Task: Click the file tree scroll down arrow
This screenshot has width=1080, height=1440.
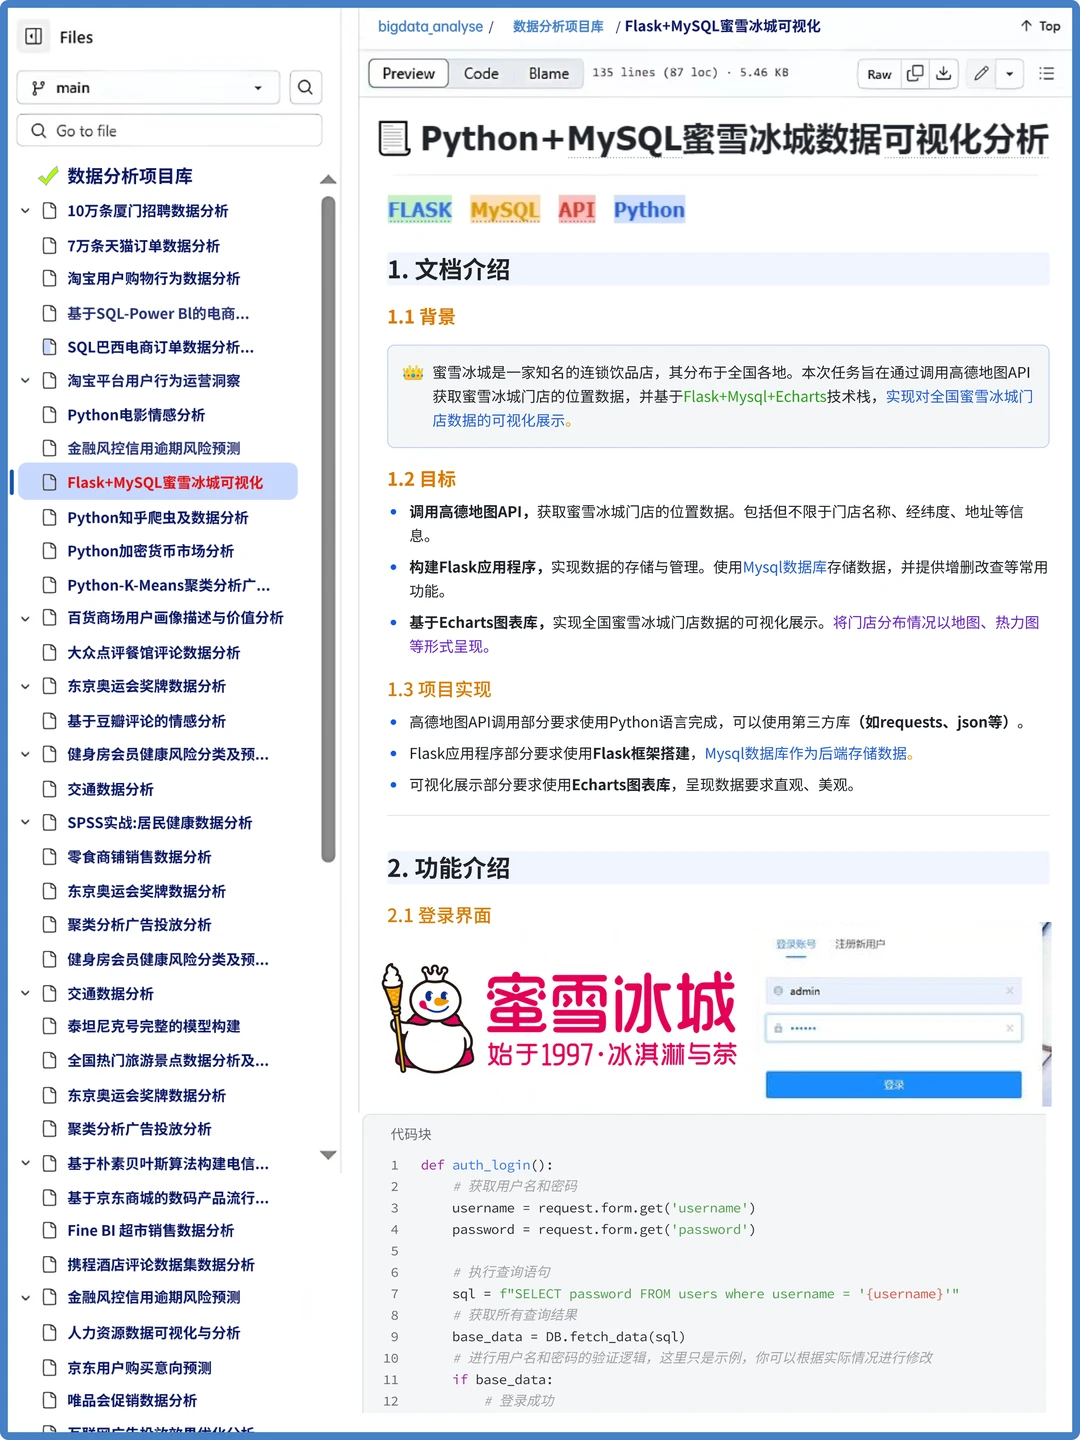Action: [328, 1155]
